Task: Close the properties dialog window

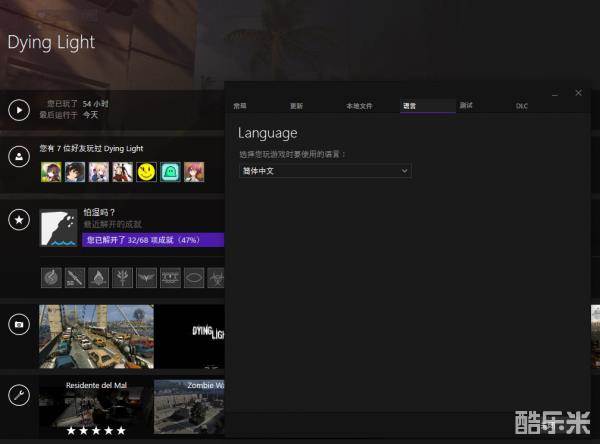Action: point(578,93)
